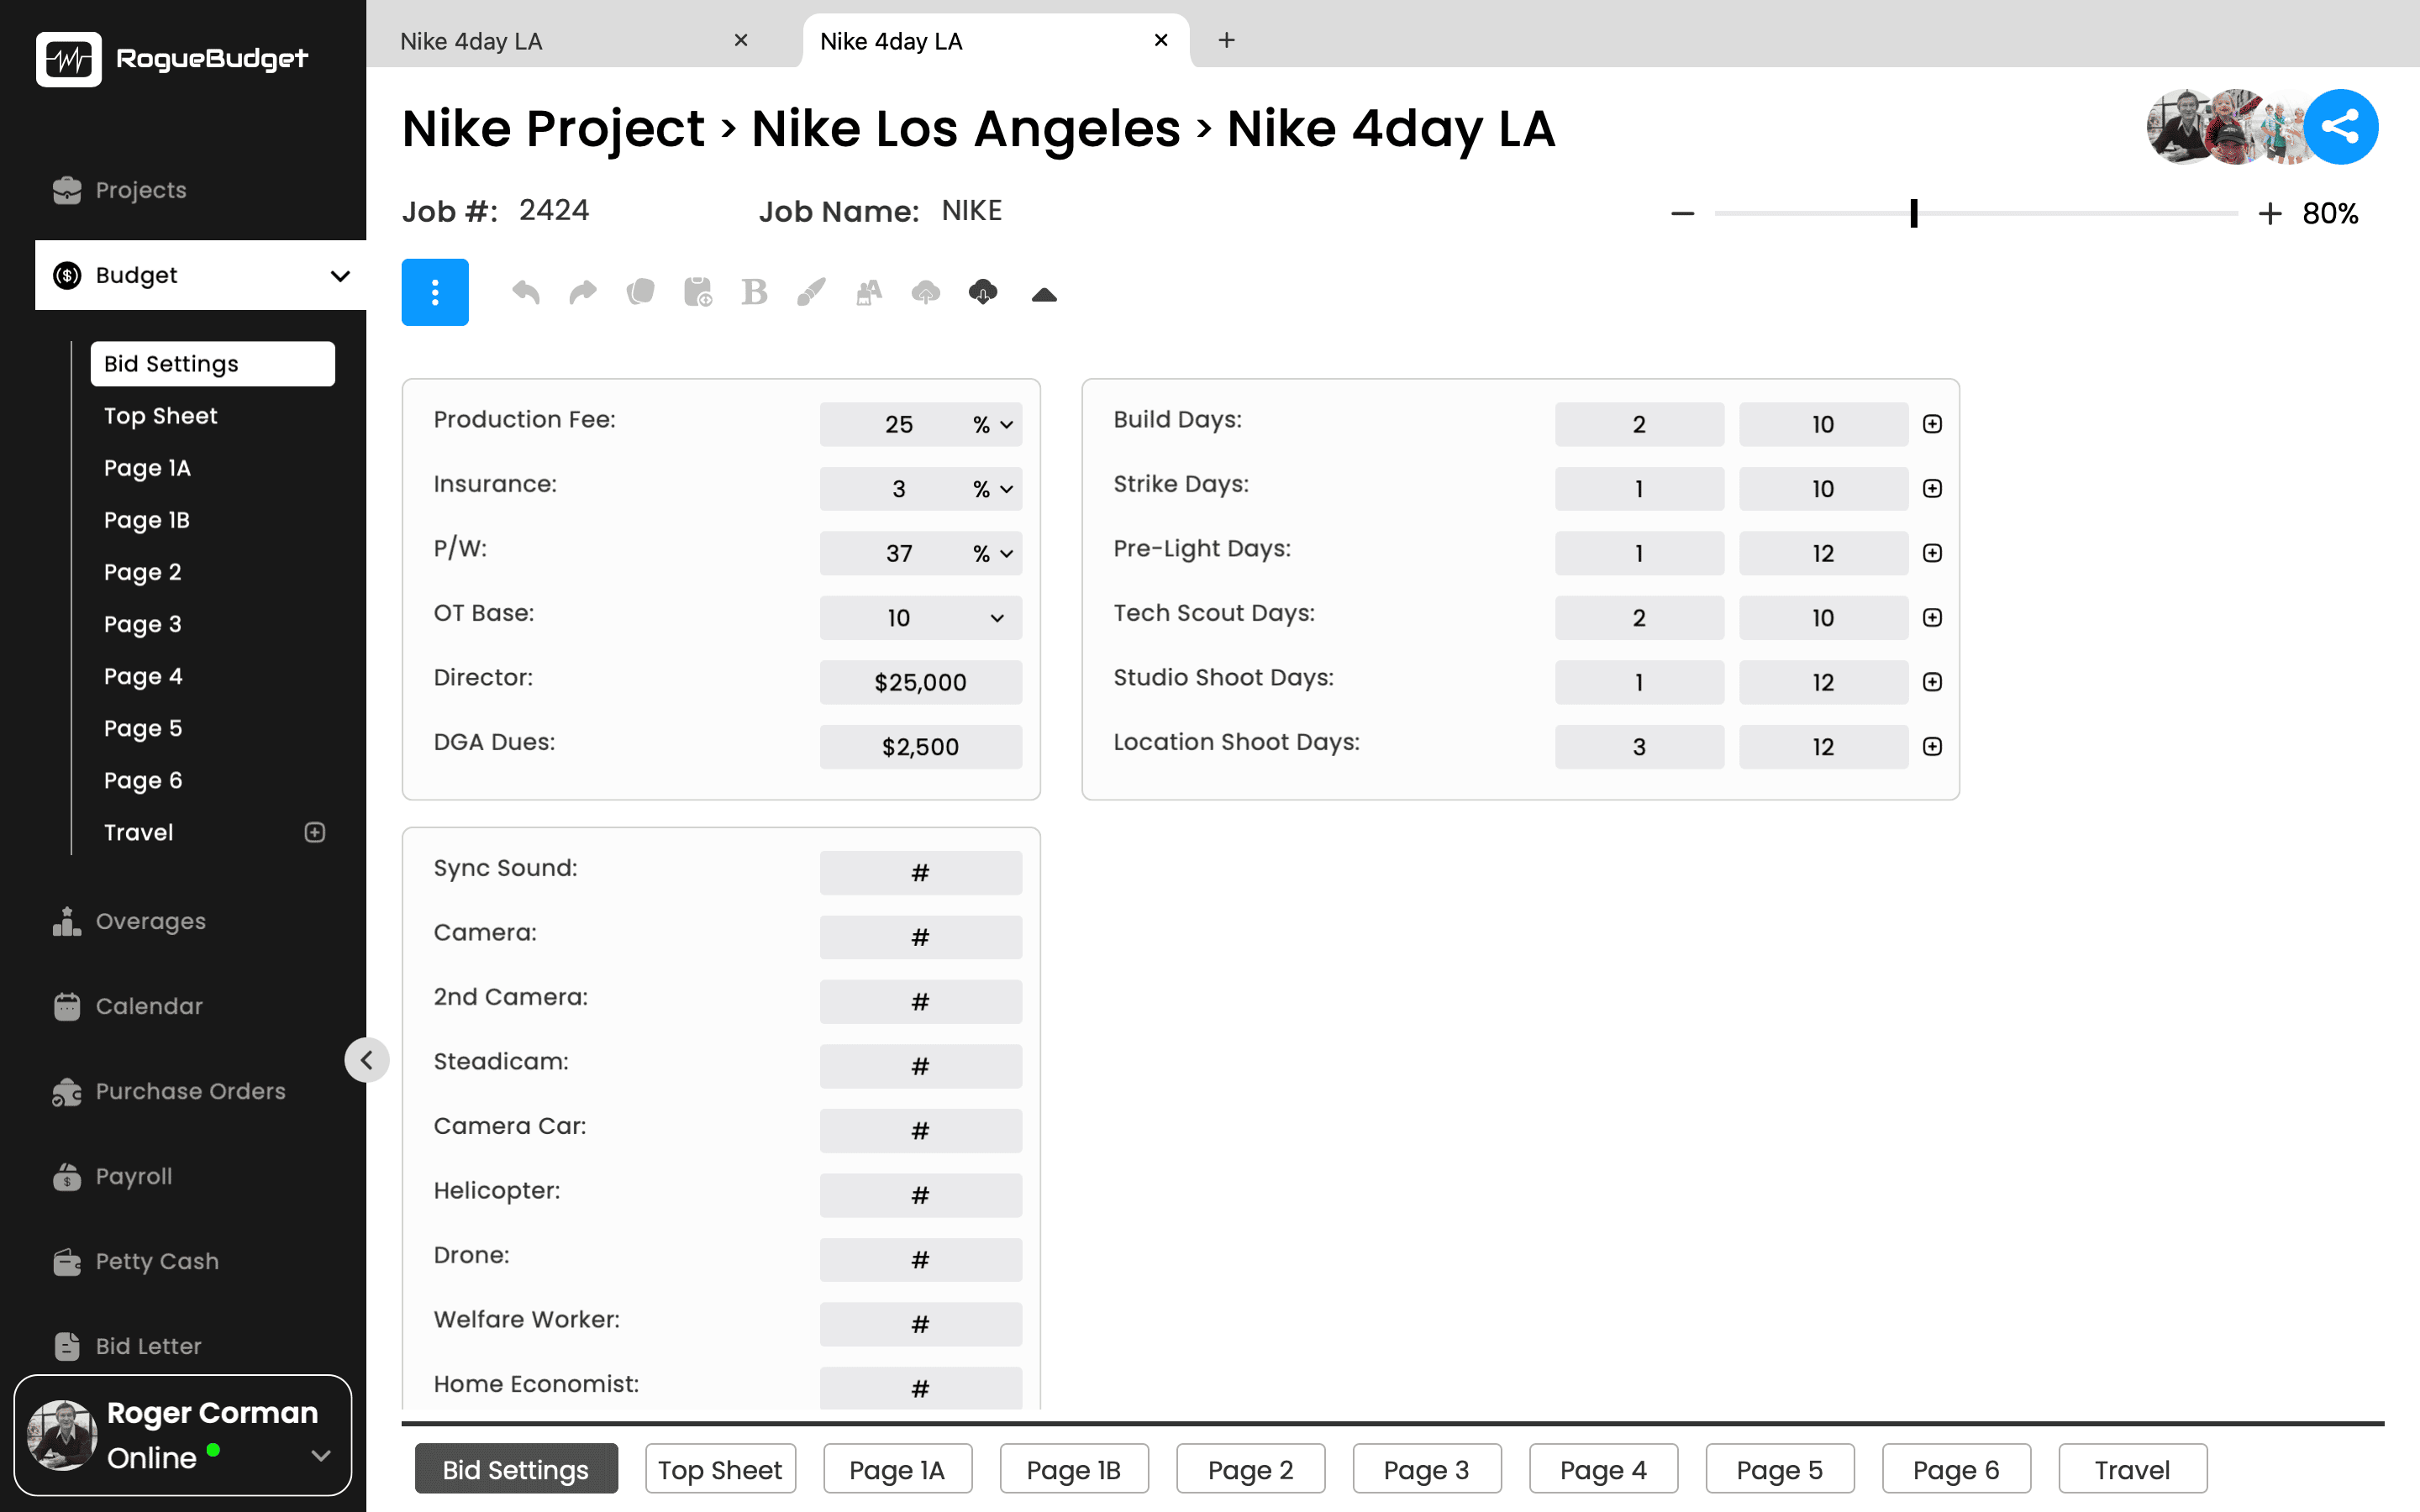Click the plus icon for Studio Shoot Days
Image resolution: width=2420 pixels, height=1512 pixels.
tap(1932, 682)
